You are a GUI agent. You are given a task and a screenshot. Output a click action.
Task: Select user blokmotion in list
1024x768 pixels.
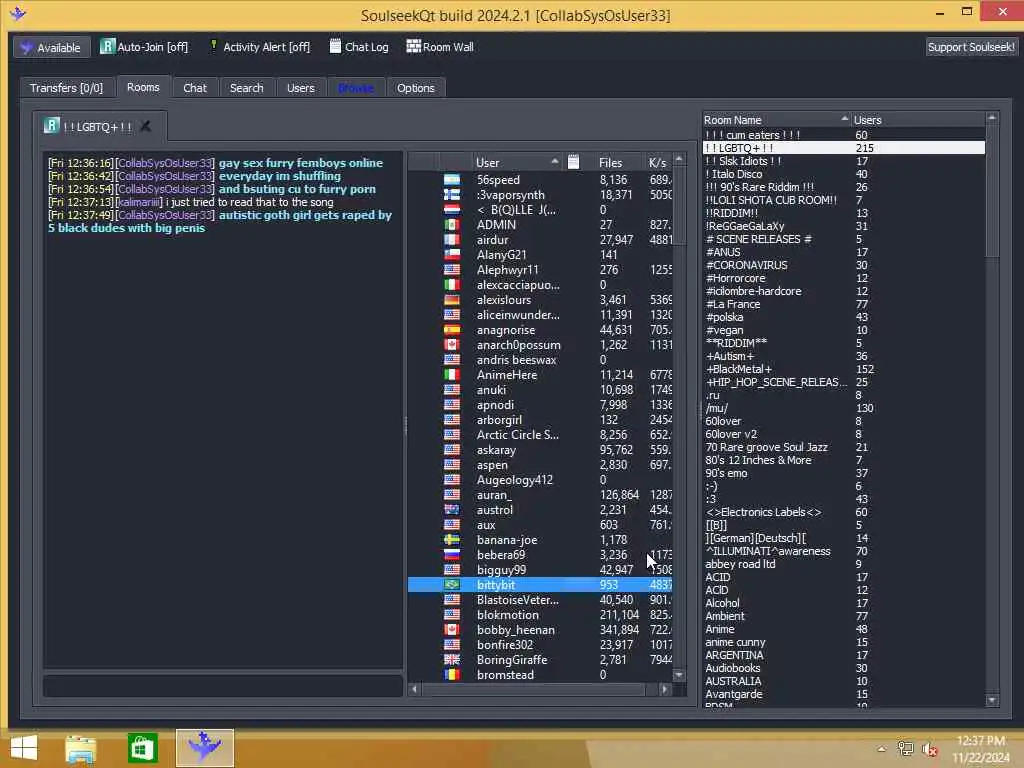pos(540,615)
